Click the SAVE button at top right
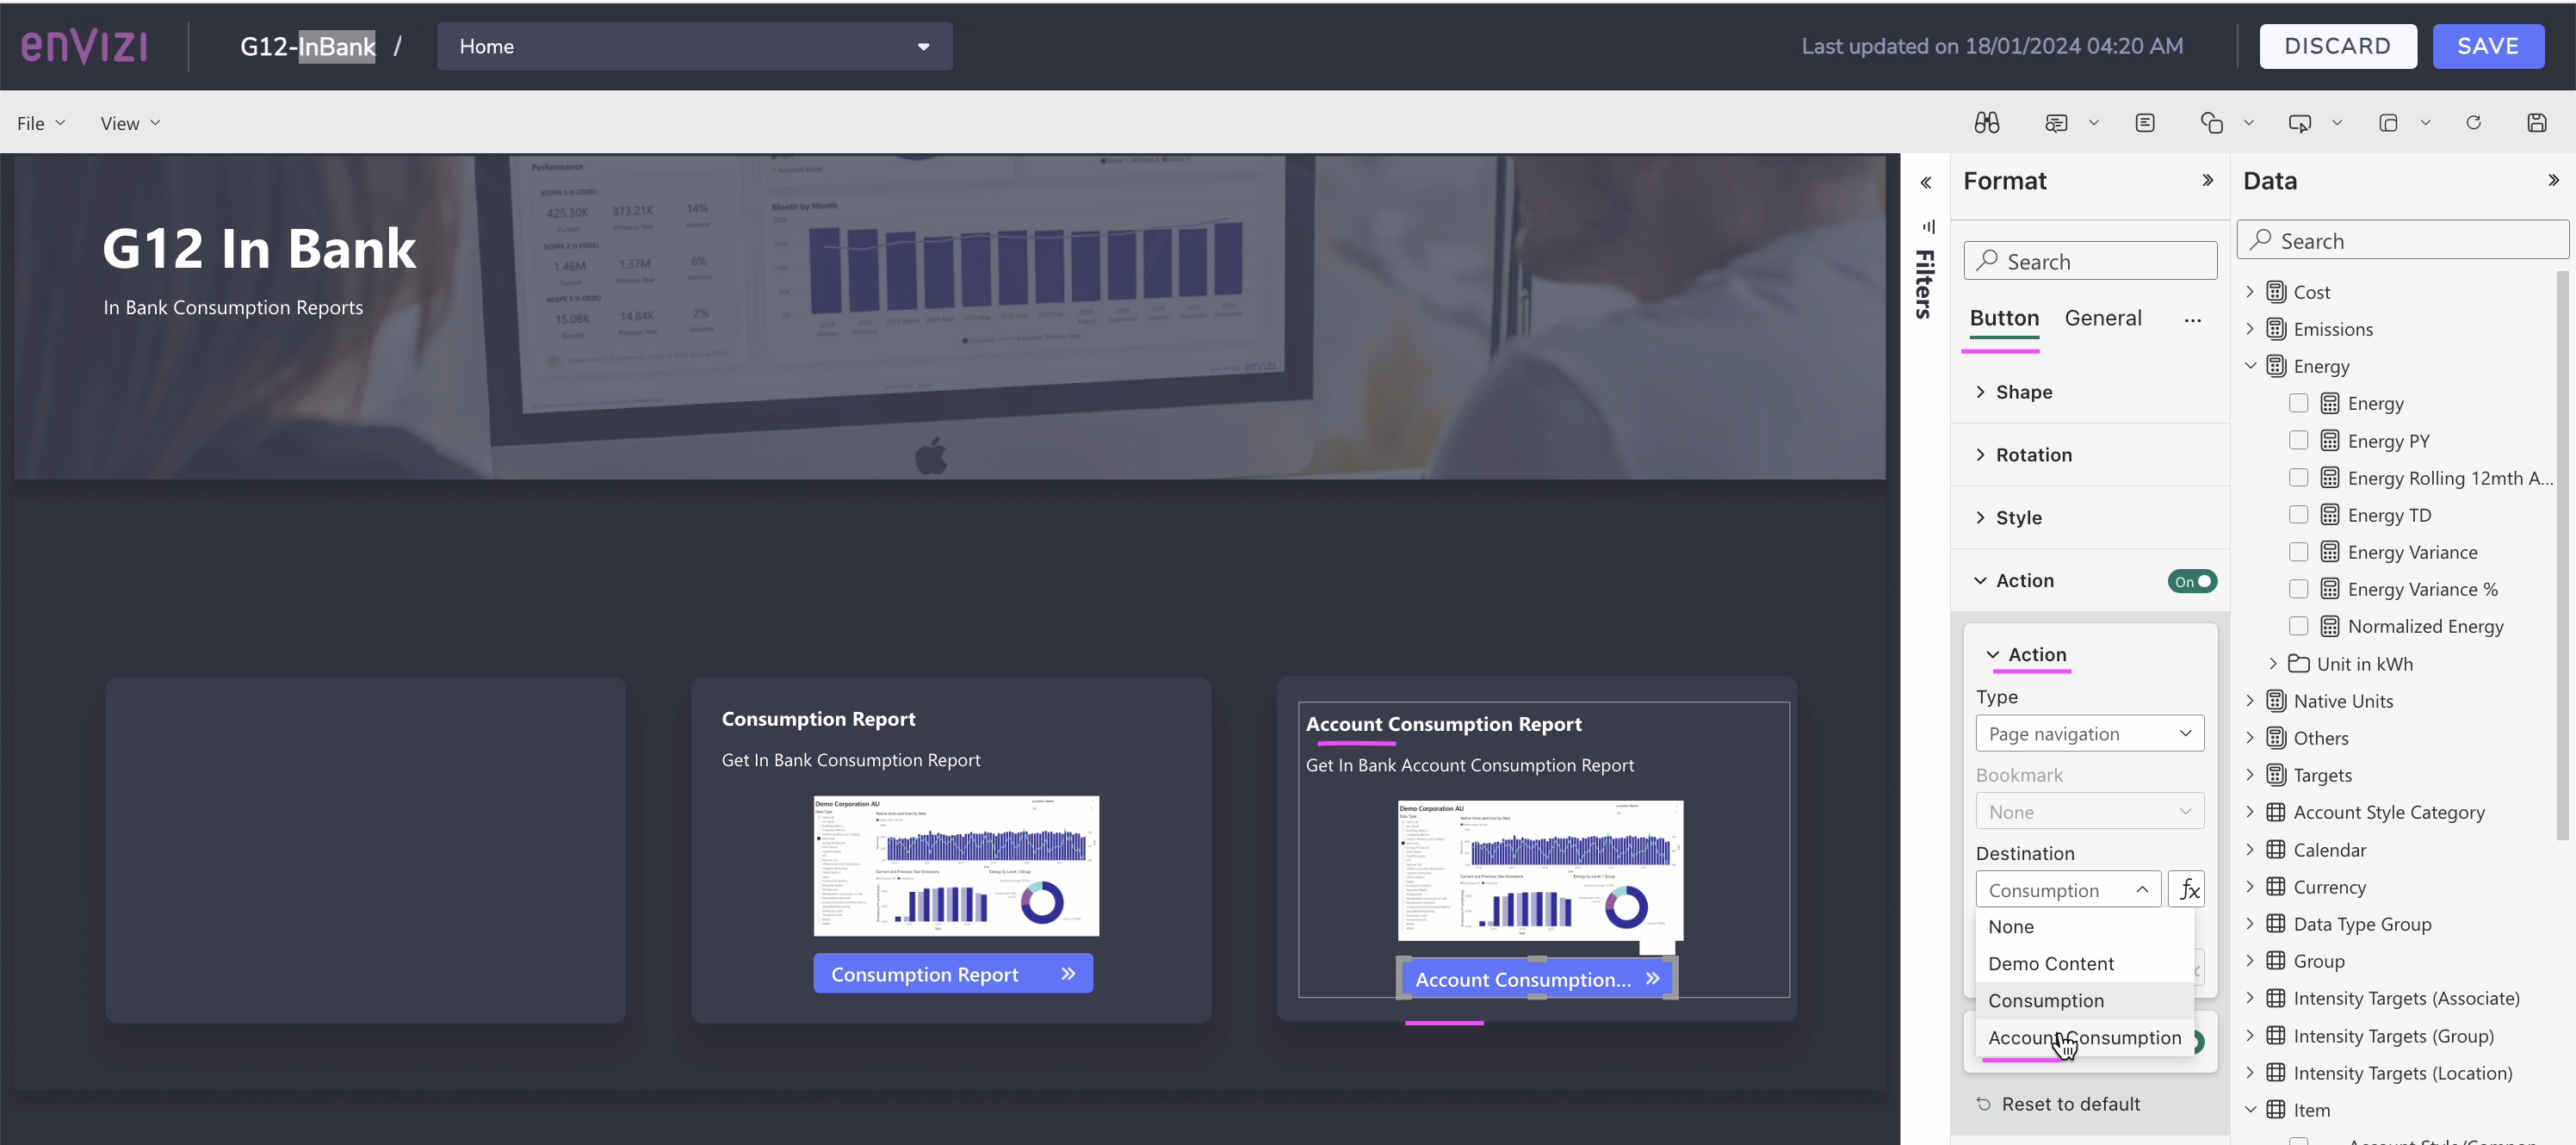2576x1145 pixels. pyautogui.click(x=2489, y=46)
